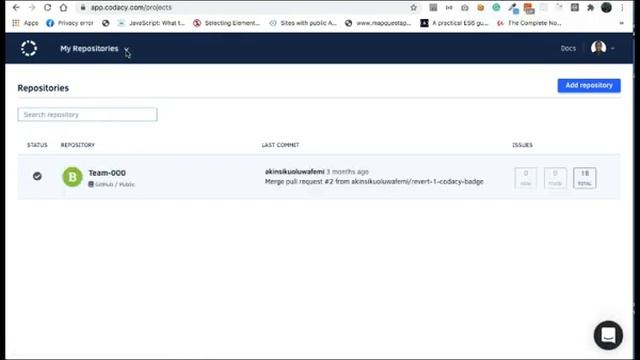This screenshot has width=640, height=360.
Task: Click the Codacy logo icon
Action: tap(29, 48)
